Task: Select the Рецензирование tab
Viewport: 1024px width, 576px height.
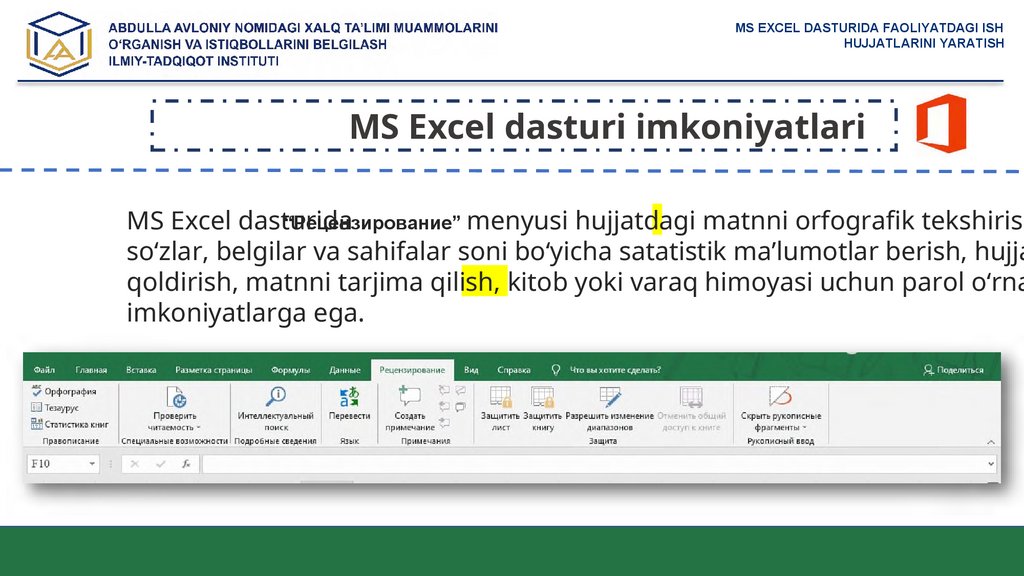Action: (412, 370)
